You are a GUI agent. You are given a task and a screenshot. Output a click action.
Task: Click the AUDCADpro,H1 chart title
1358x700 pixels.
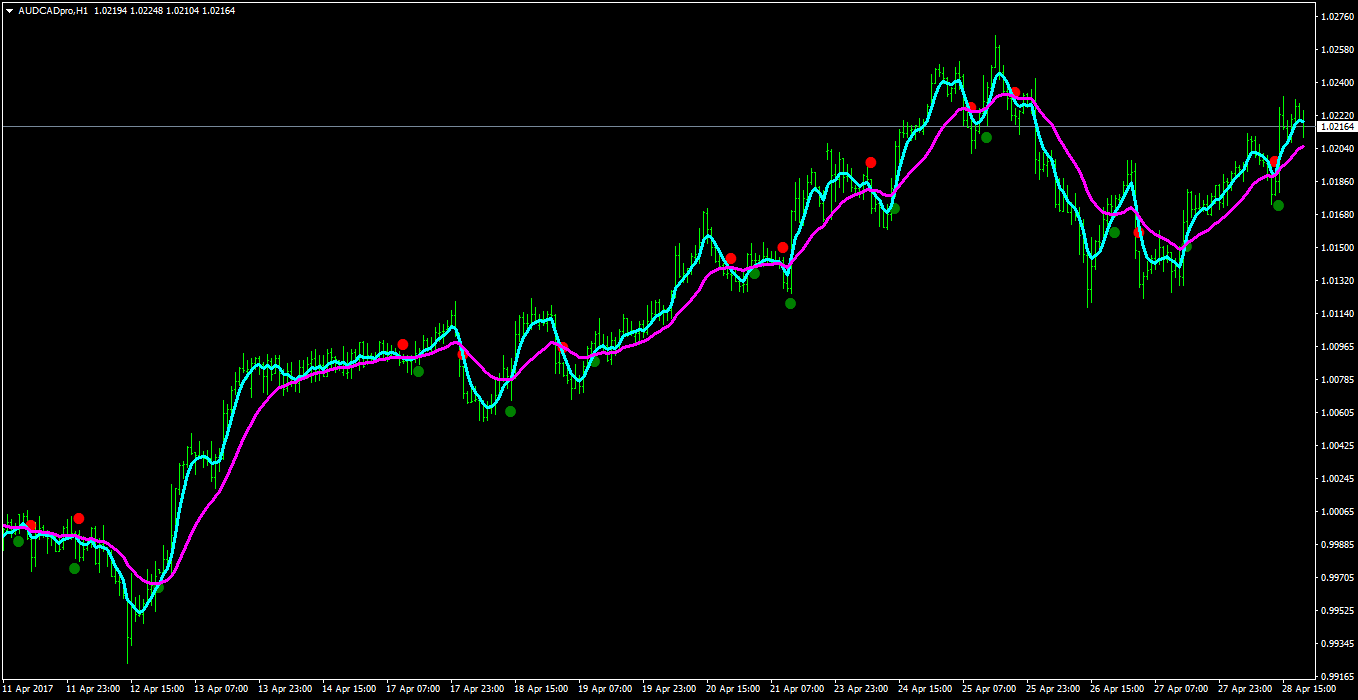54,10
